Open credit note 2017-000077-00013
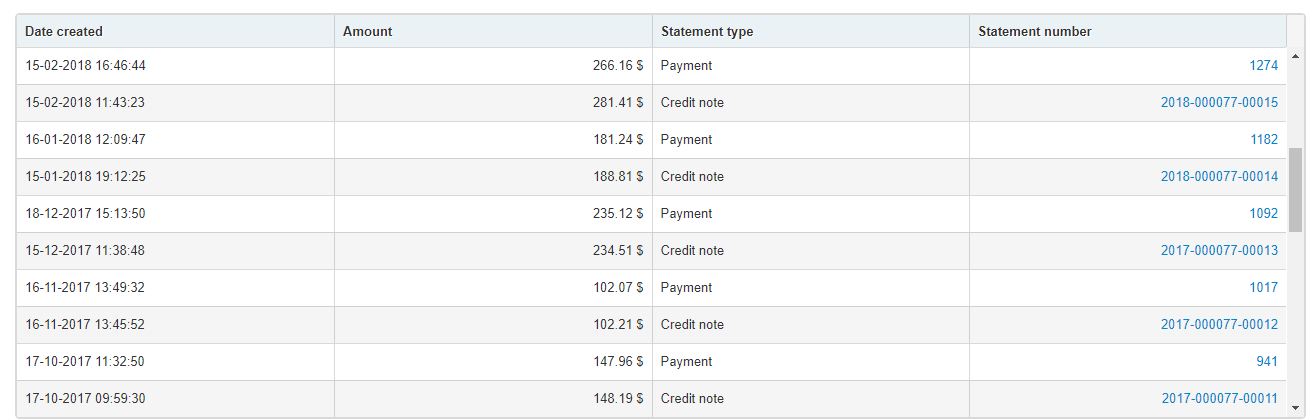This screenshot has width=1314, height=420. pos(1219,251)
